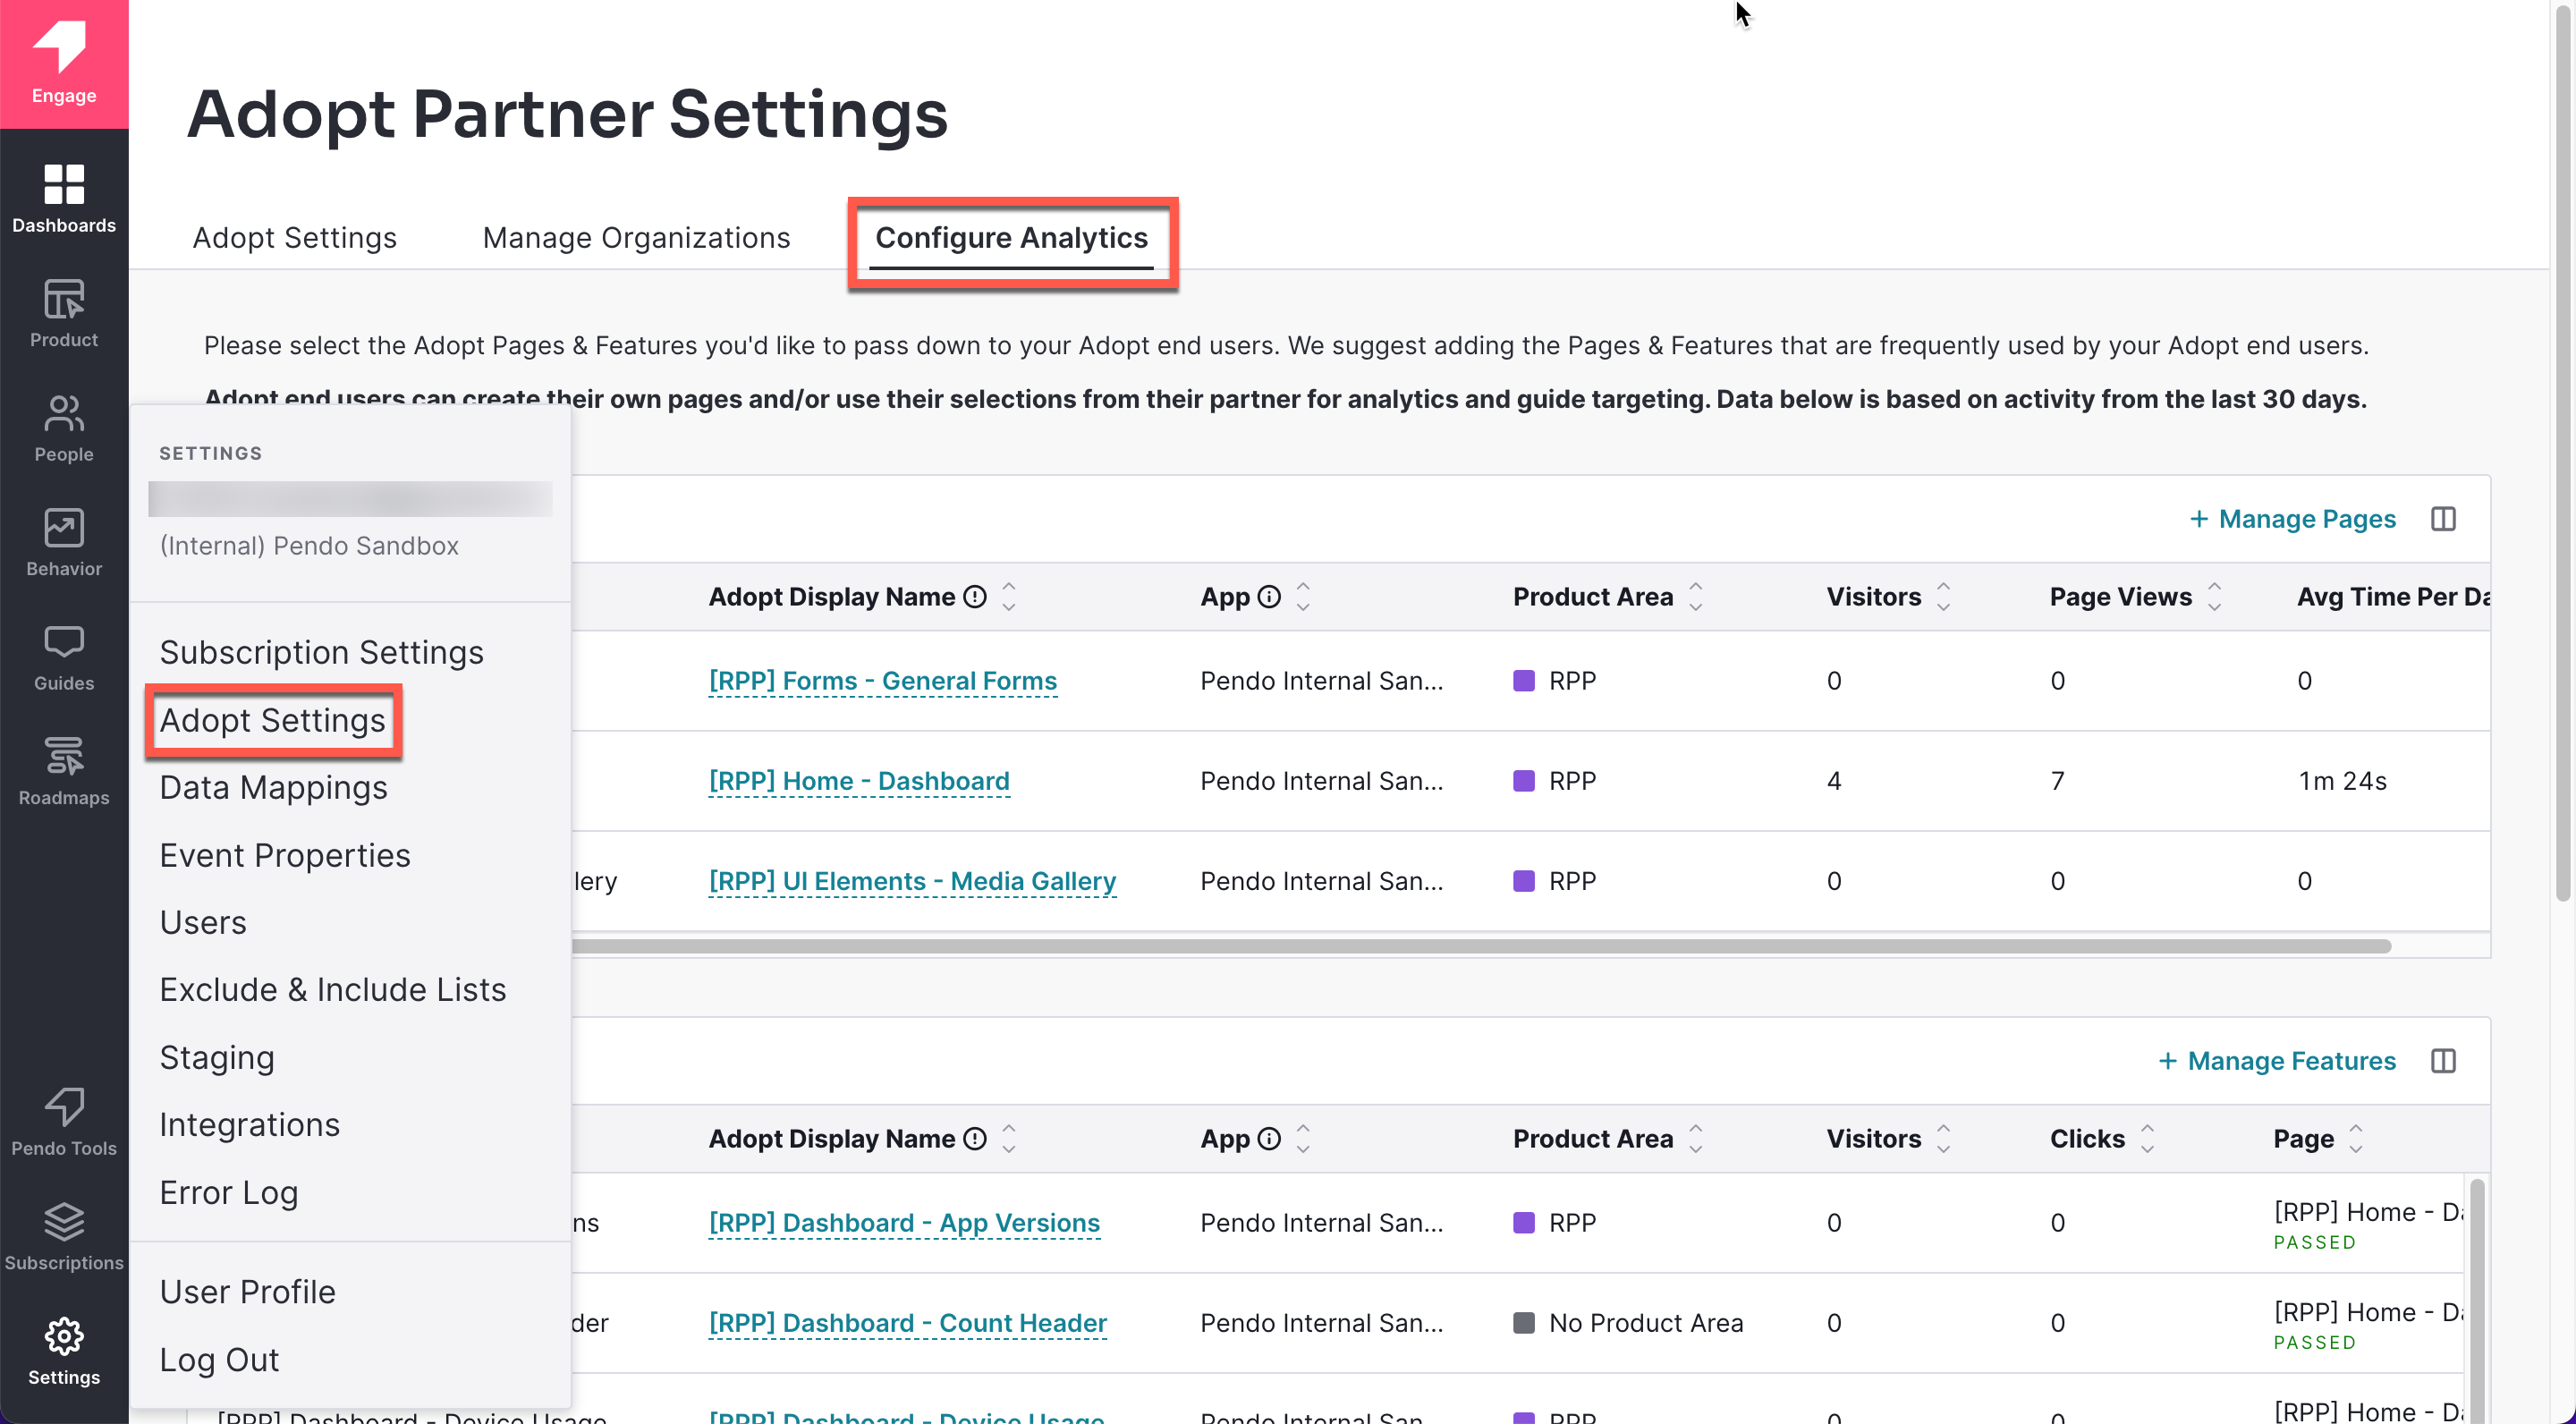Sort Pages table by Visitors
Viewport: 2576px width, 1424px height.
(x=1943, y=597)
